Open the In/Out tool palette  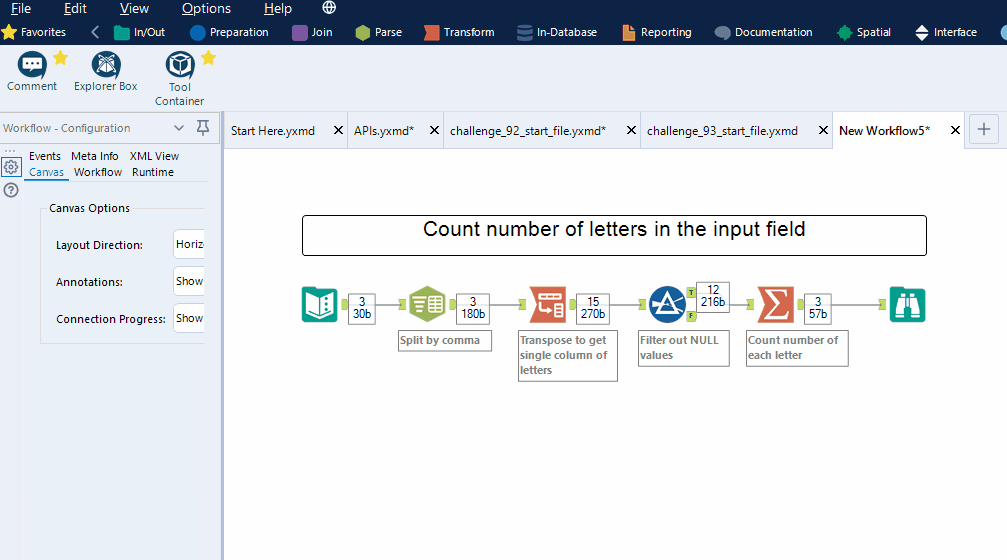(x=139, y=32)
